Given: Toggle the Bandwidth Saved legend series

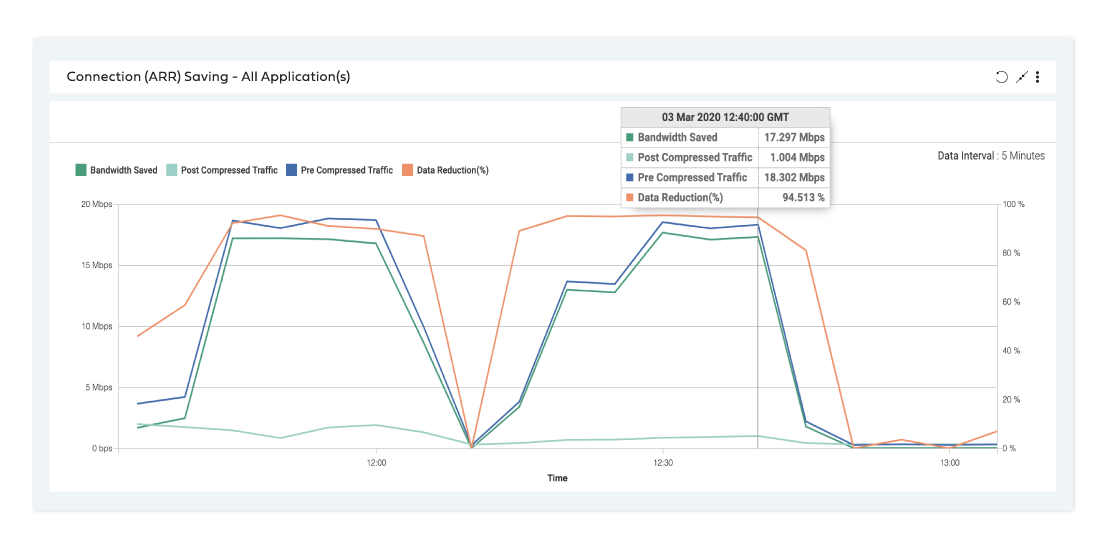Looking at the screenshot, I should (x=116, y=170).
